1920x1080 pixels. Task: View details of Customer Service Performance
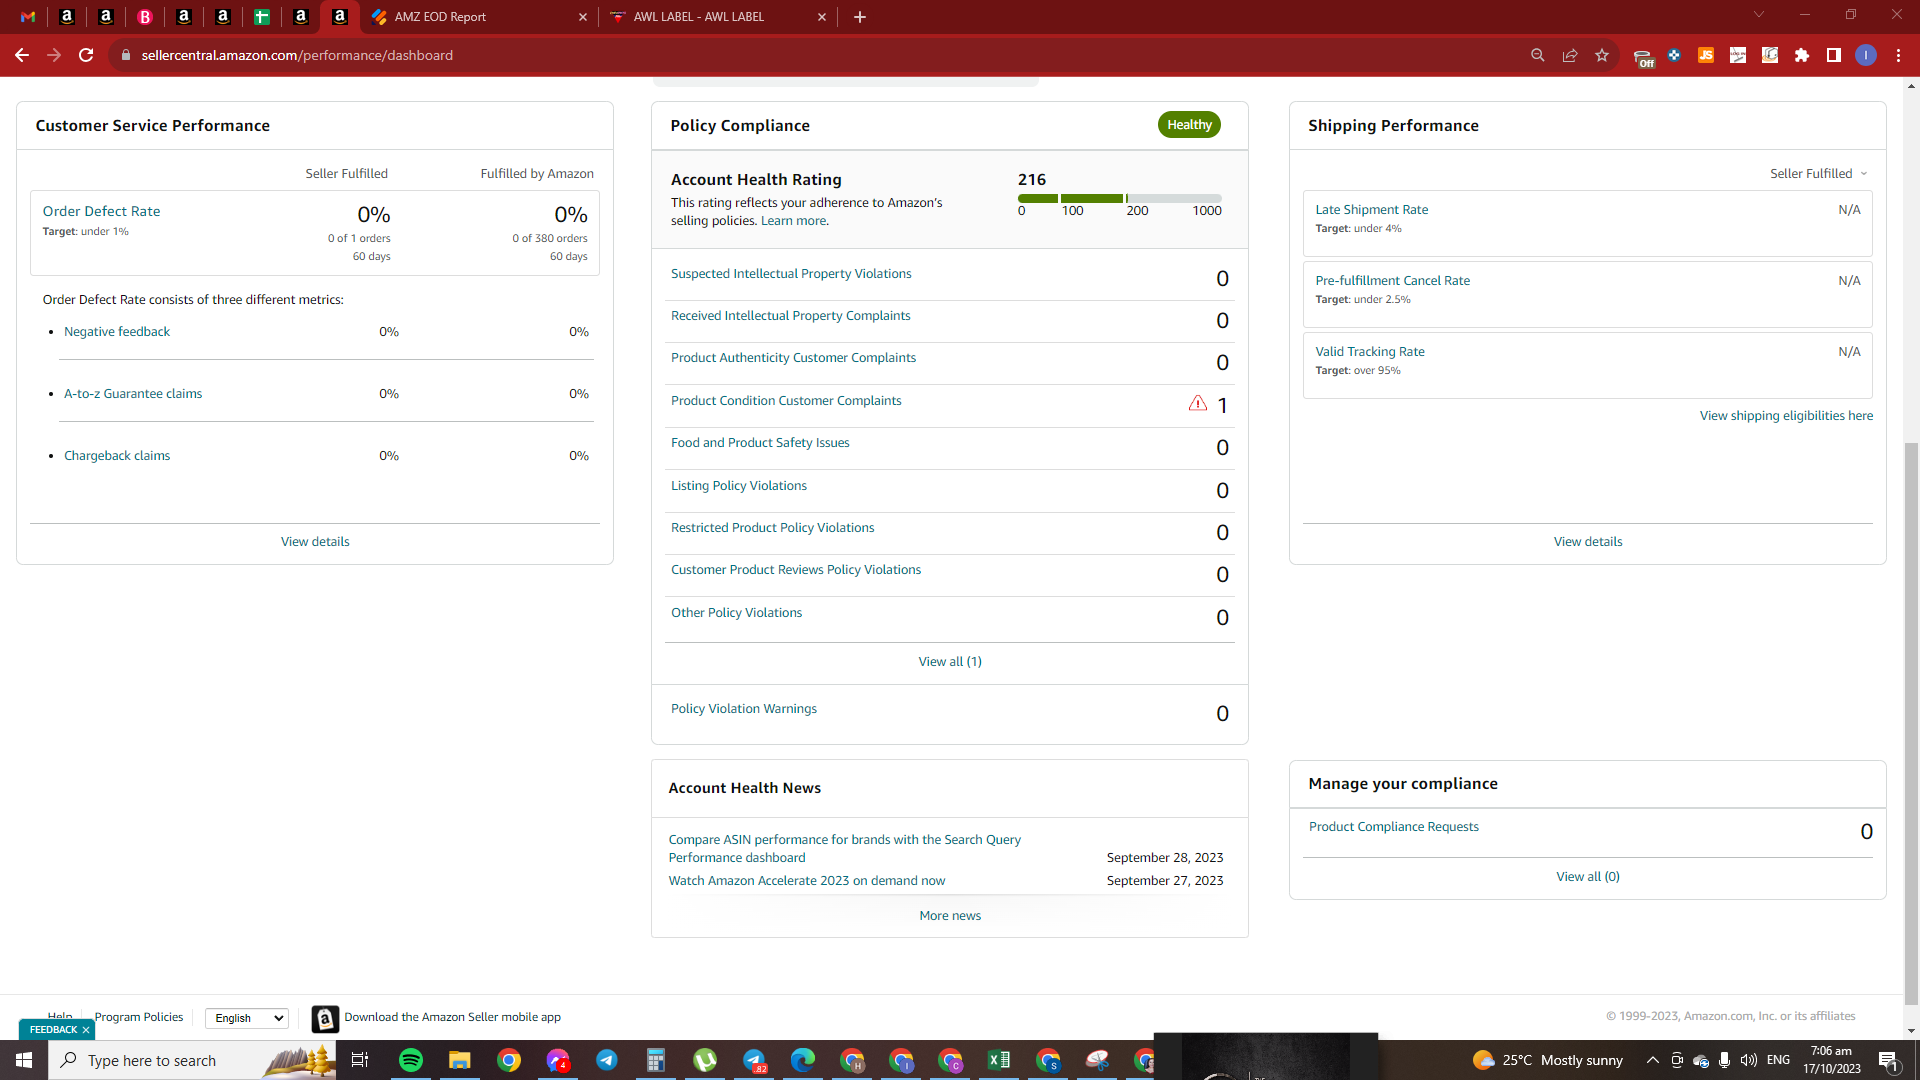pyautogui.click(x=315, y=542)
